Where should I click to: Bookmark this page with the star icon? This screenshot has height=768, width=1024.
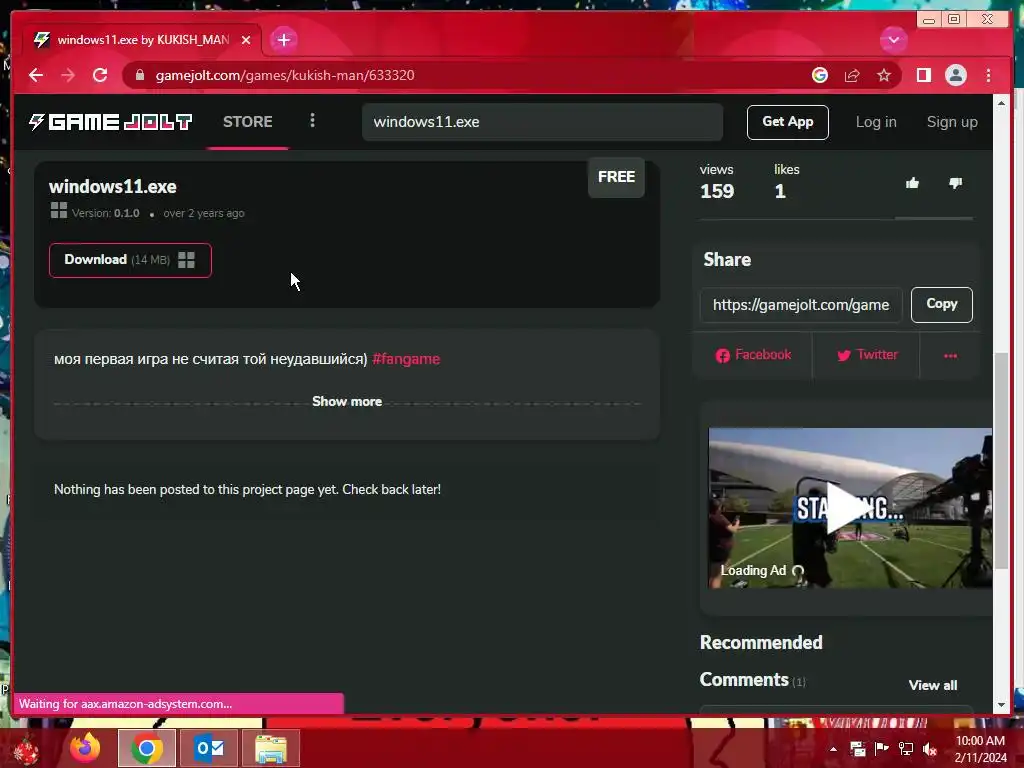(884, 75)
